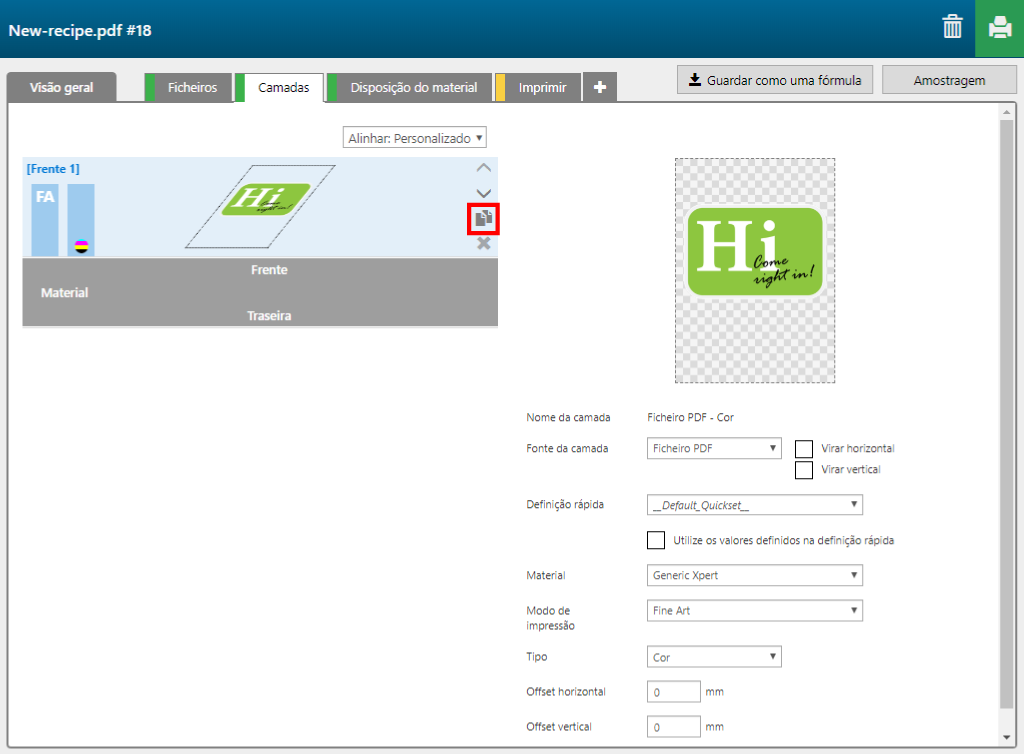Viewport: 1024px width, 754px height.
Task: Remove the layer with the X icon
Action: [x=484, y=243]
